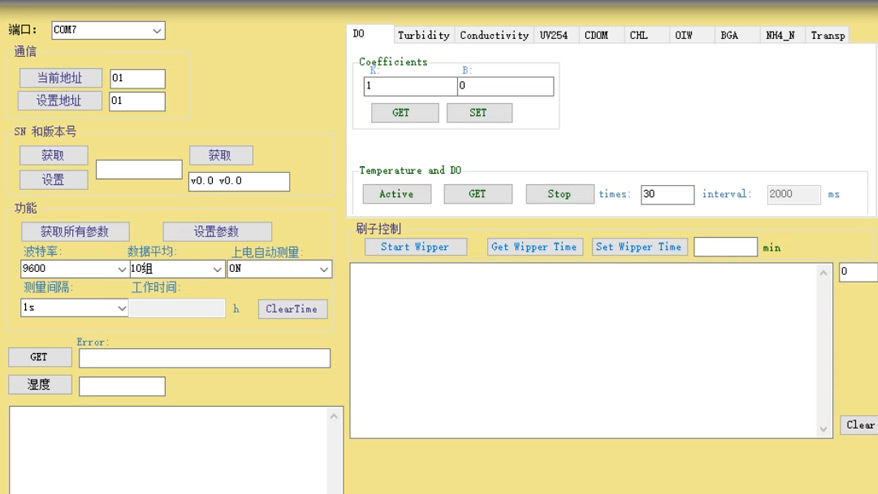The height and width of the screenshot is (494, 878).
Task: Click the K coefficient input field
Action: pyautogui.click(x=410, y=87)
